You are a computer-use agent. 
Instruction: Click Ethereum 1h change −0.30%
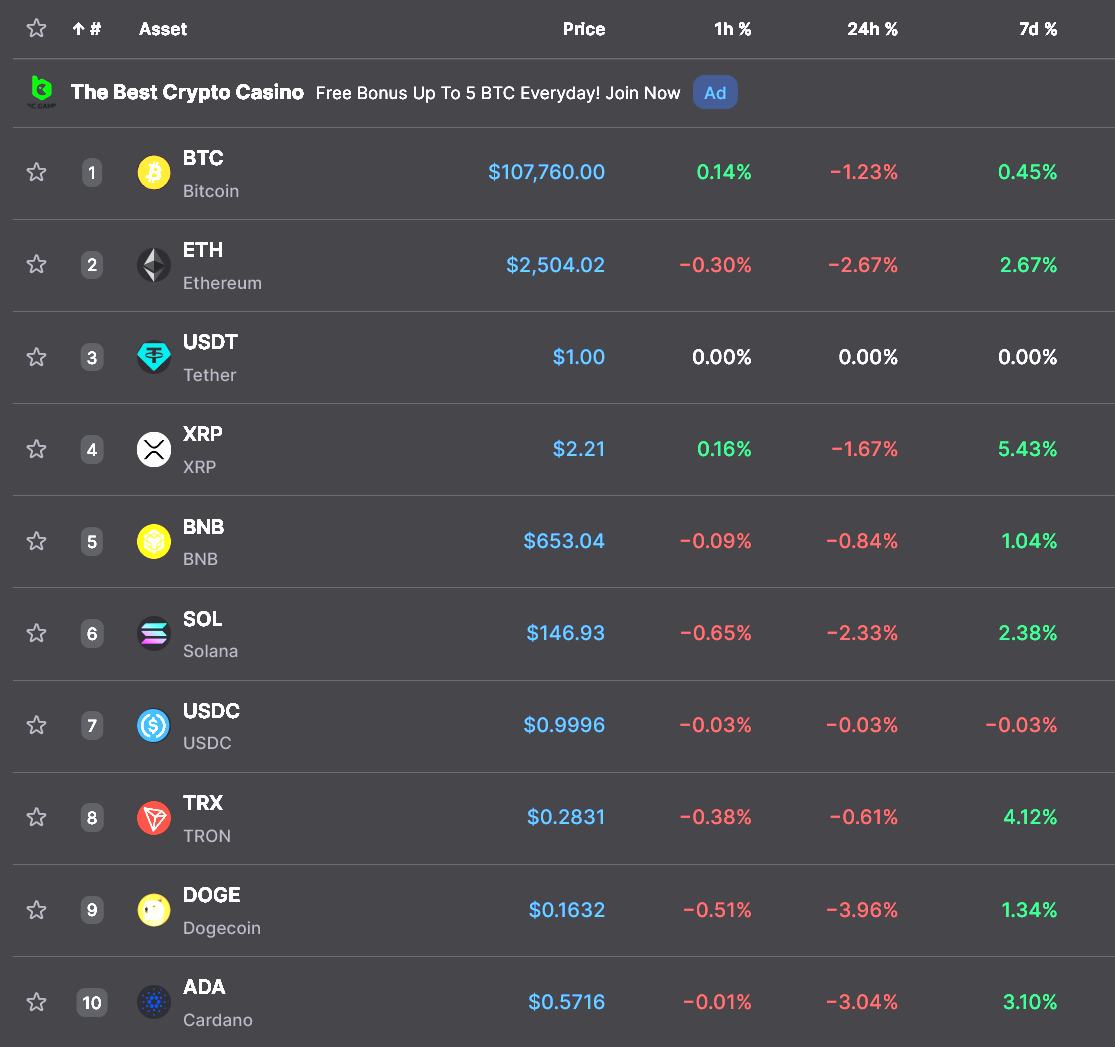715,265
